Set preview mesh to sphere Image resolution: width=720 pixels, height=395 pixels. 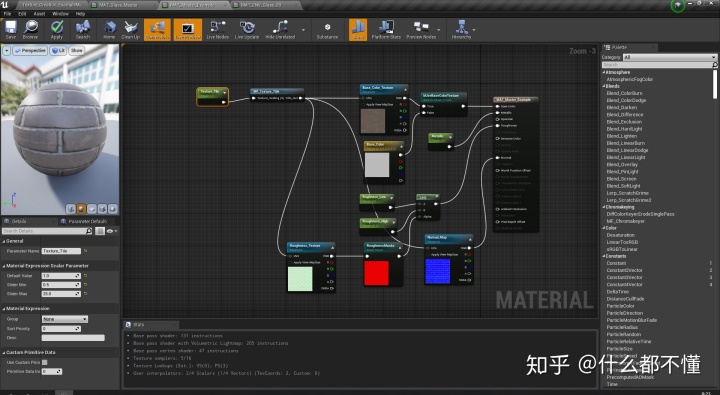coord(81,209)
